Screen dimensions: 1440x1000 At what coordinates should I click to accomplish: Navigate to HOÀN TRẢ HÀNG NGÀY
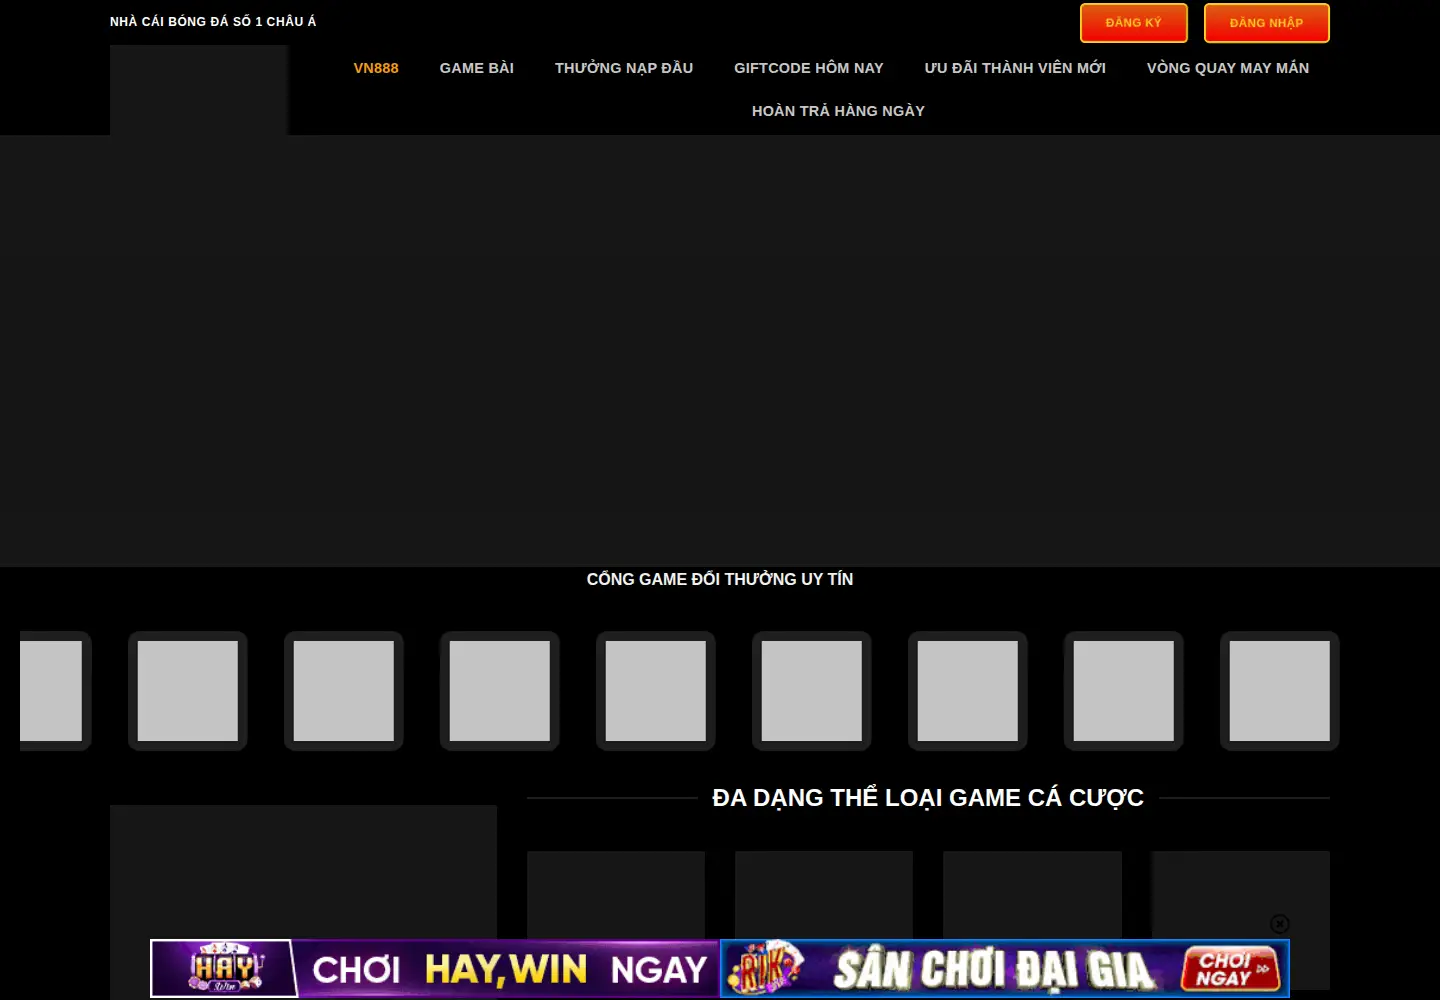click(838, 111)
